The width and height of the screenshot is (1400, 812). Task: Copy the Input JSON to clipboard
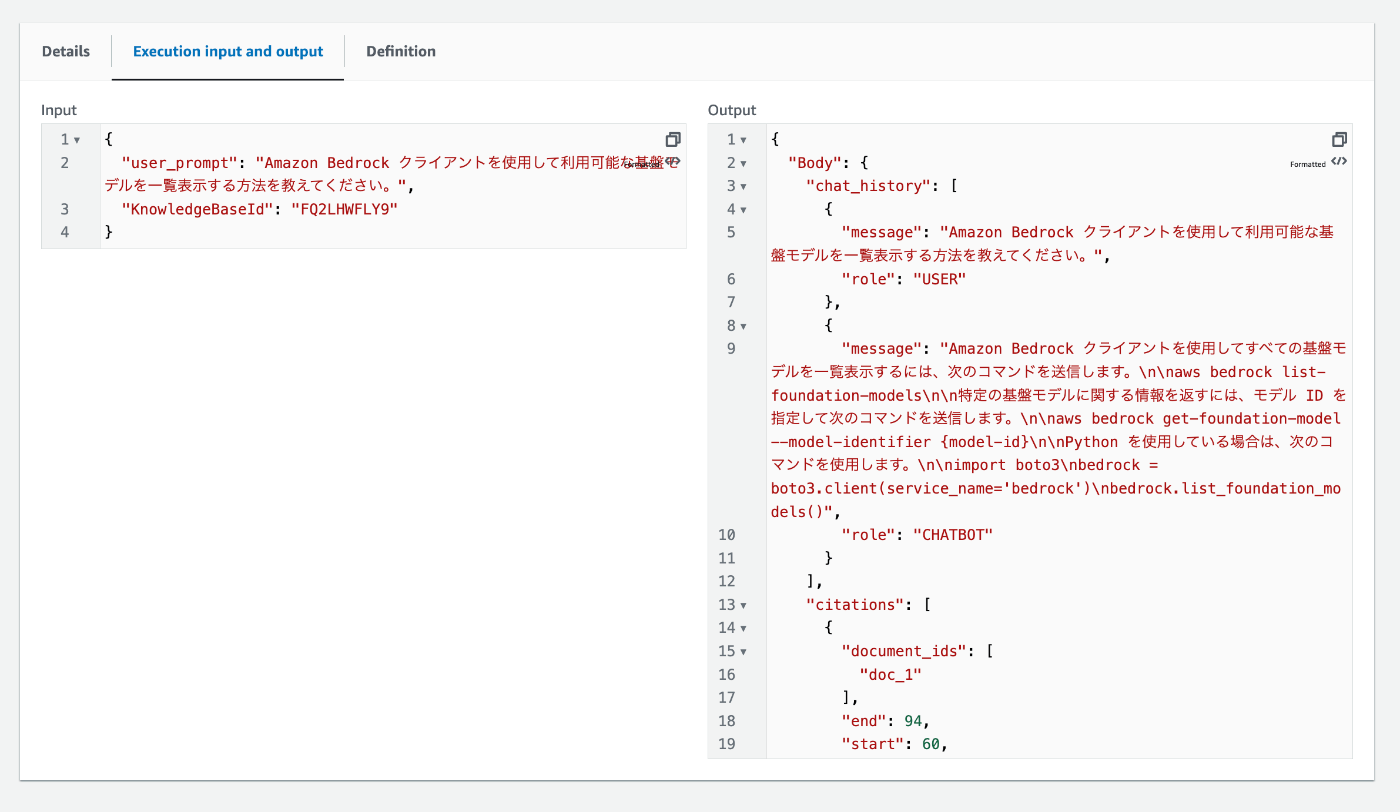(673, 139)
